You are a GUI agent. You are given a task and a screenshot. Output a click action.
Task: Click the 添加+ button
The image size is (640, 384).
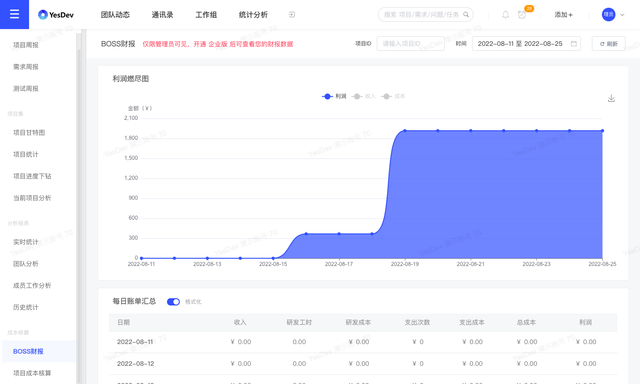pyautogui.click(x=564, y=15)
